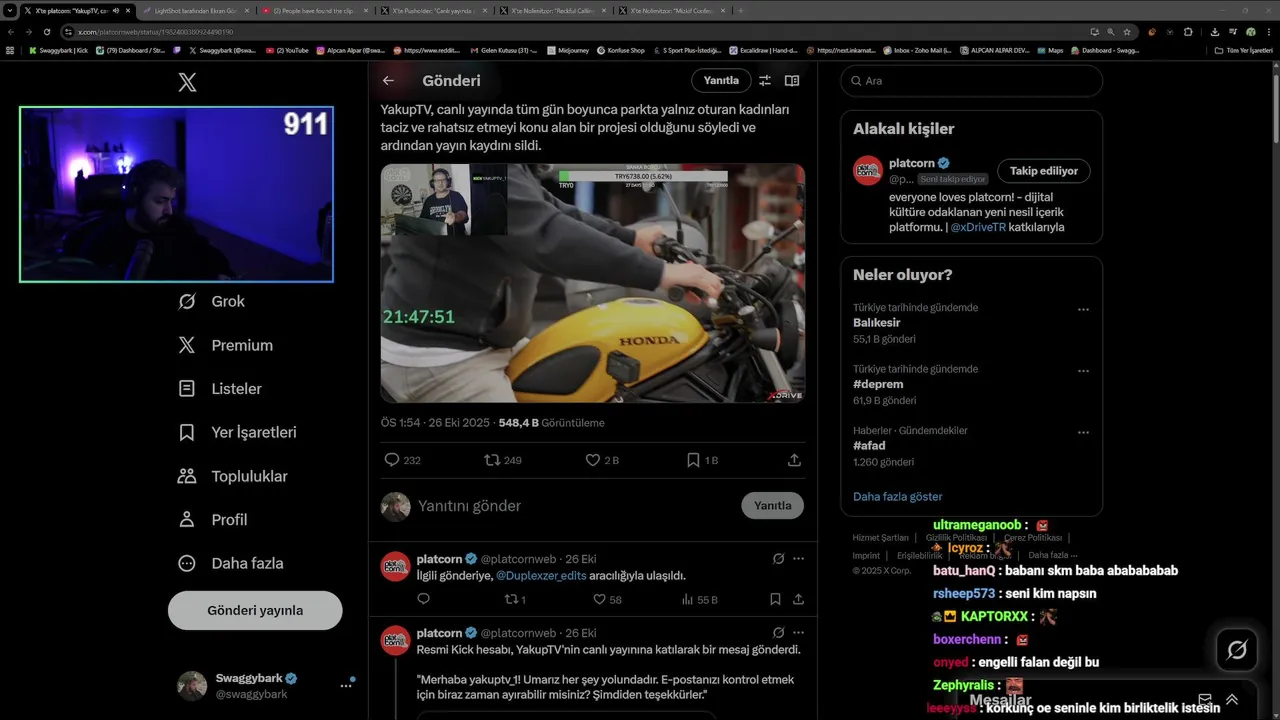Open the reply sorting filter icon
The width and height of the screenshot is (1280, 720).
[765, 81]
